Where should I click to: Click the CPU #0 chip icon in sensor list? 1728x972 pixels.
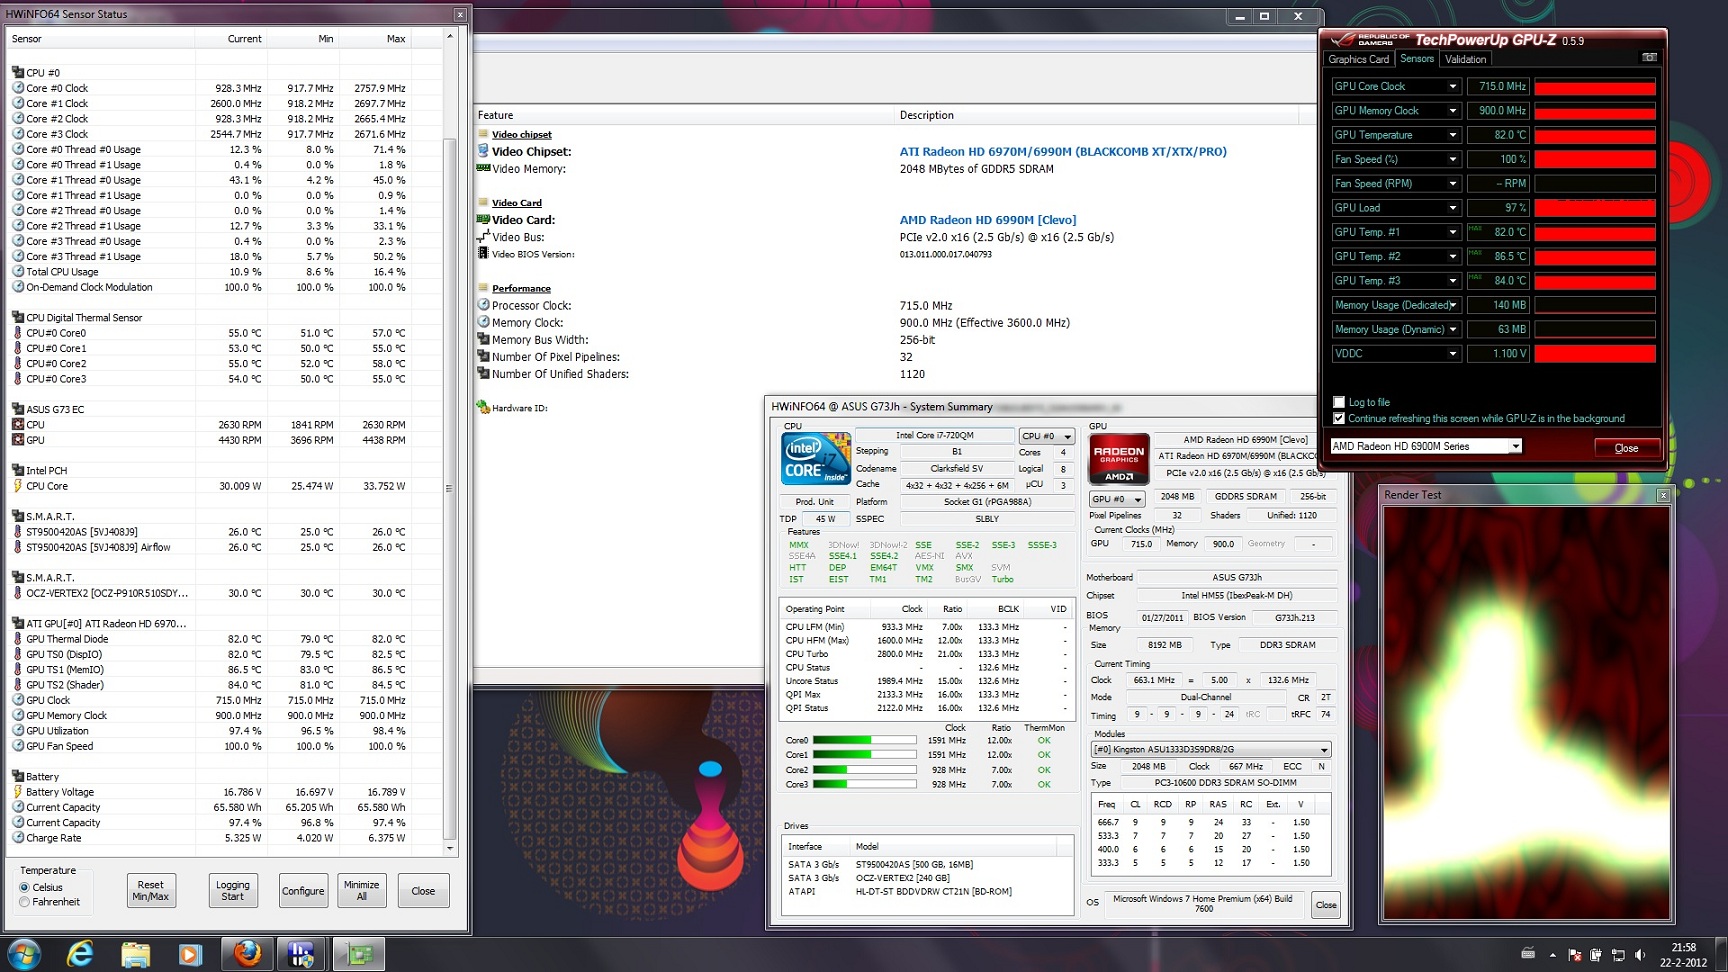(18, 72)
